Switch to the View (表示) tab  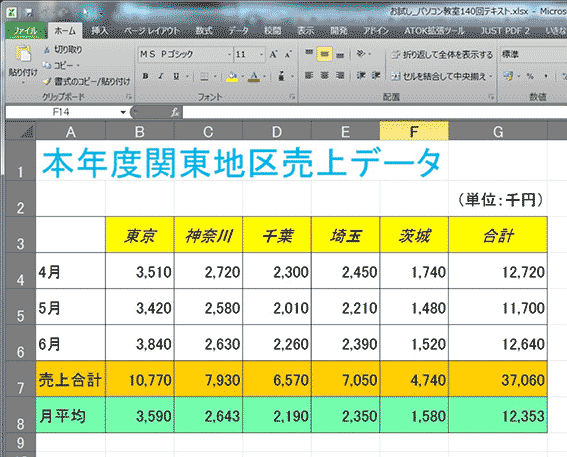coord(306,31)
